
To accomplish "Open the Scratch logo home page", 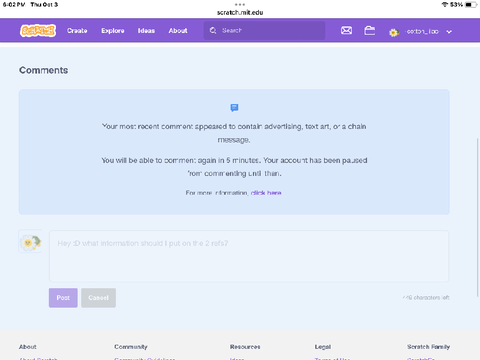I will coord(38,31).
